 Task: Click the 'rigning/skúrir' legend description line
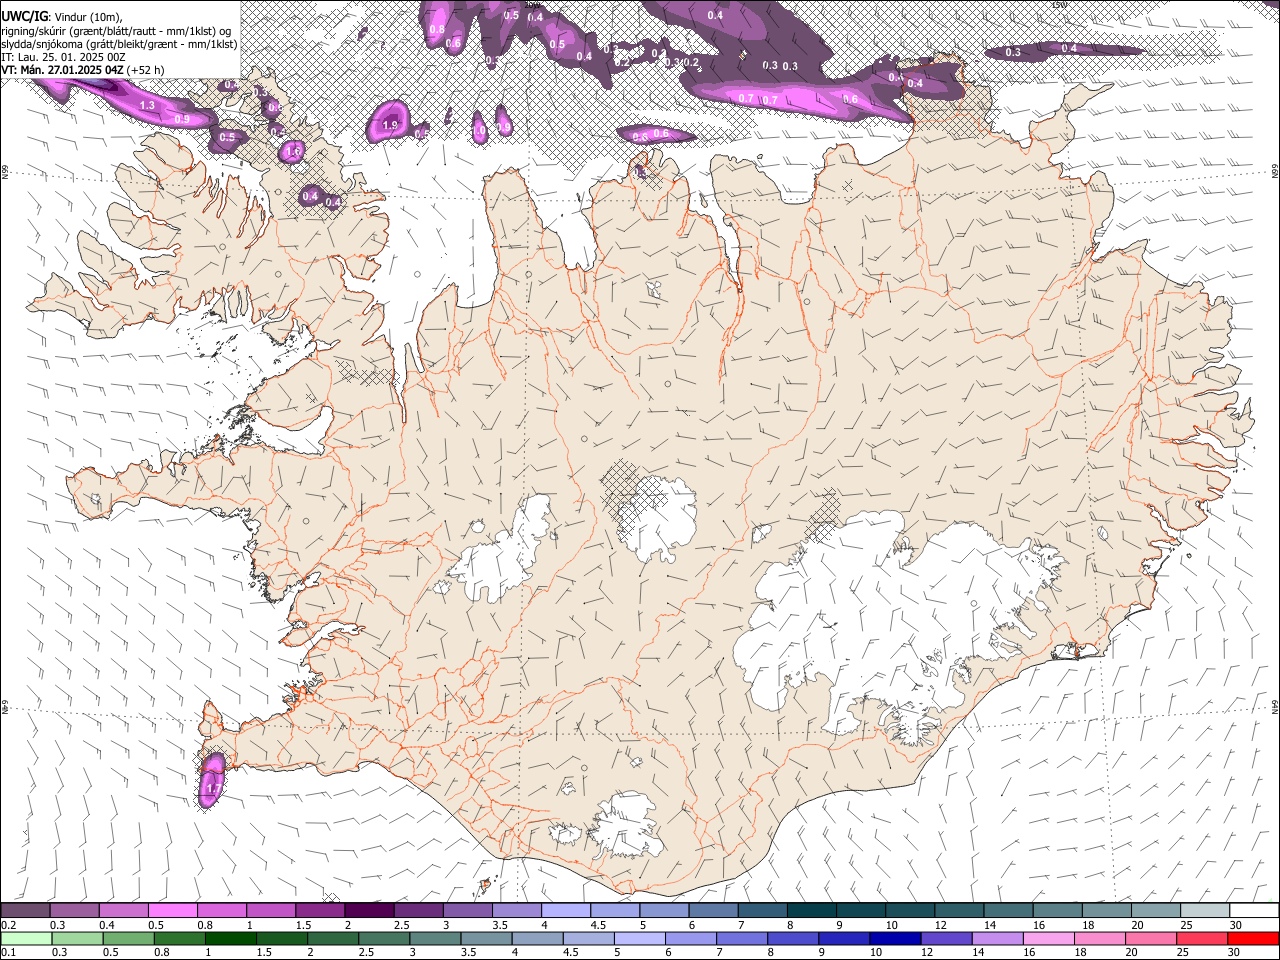click(116, 30)
